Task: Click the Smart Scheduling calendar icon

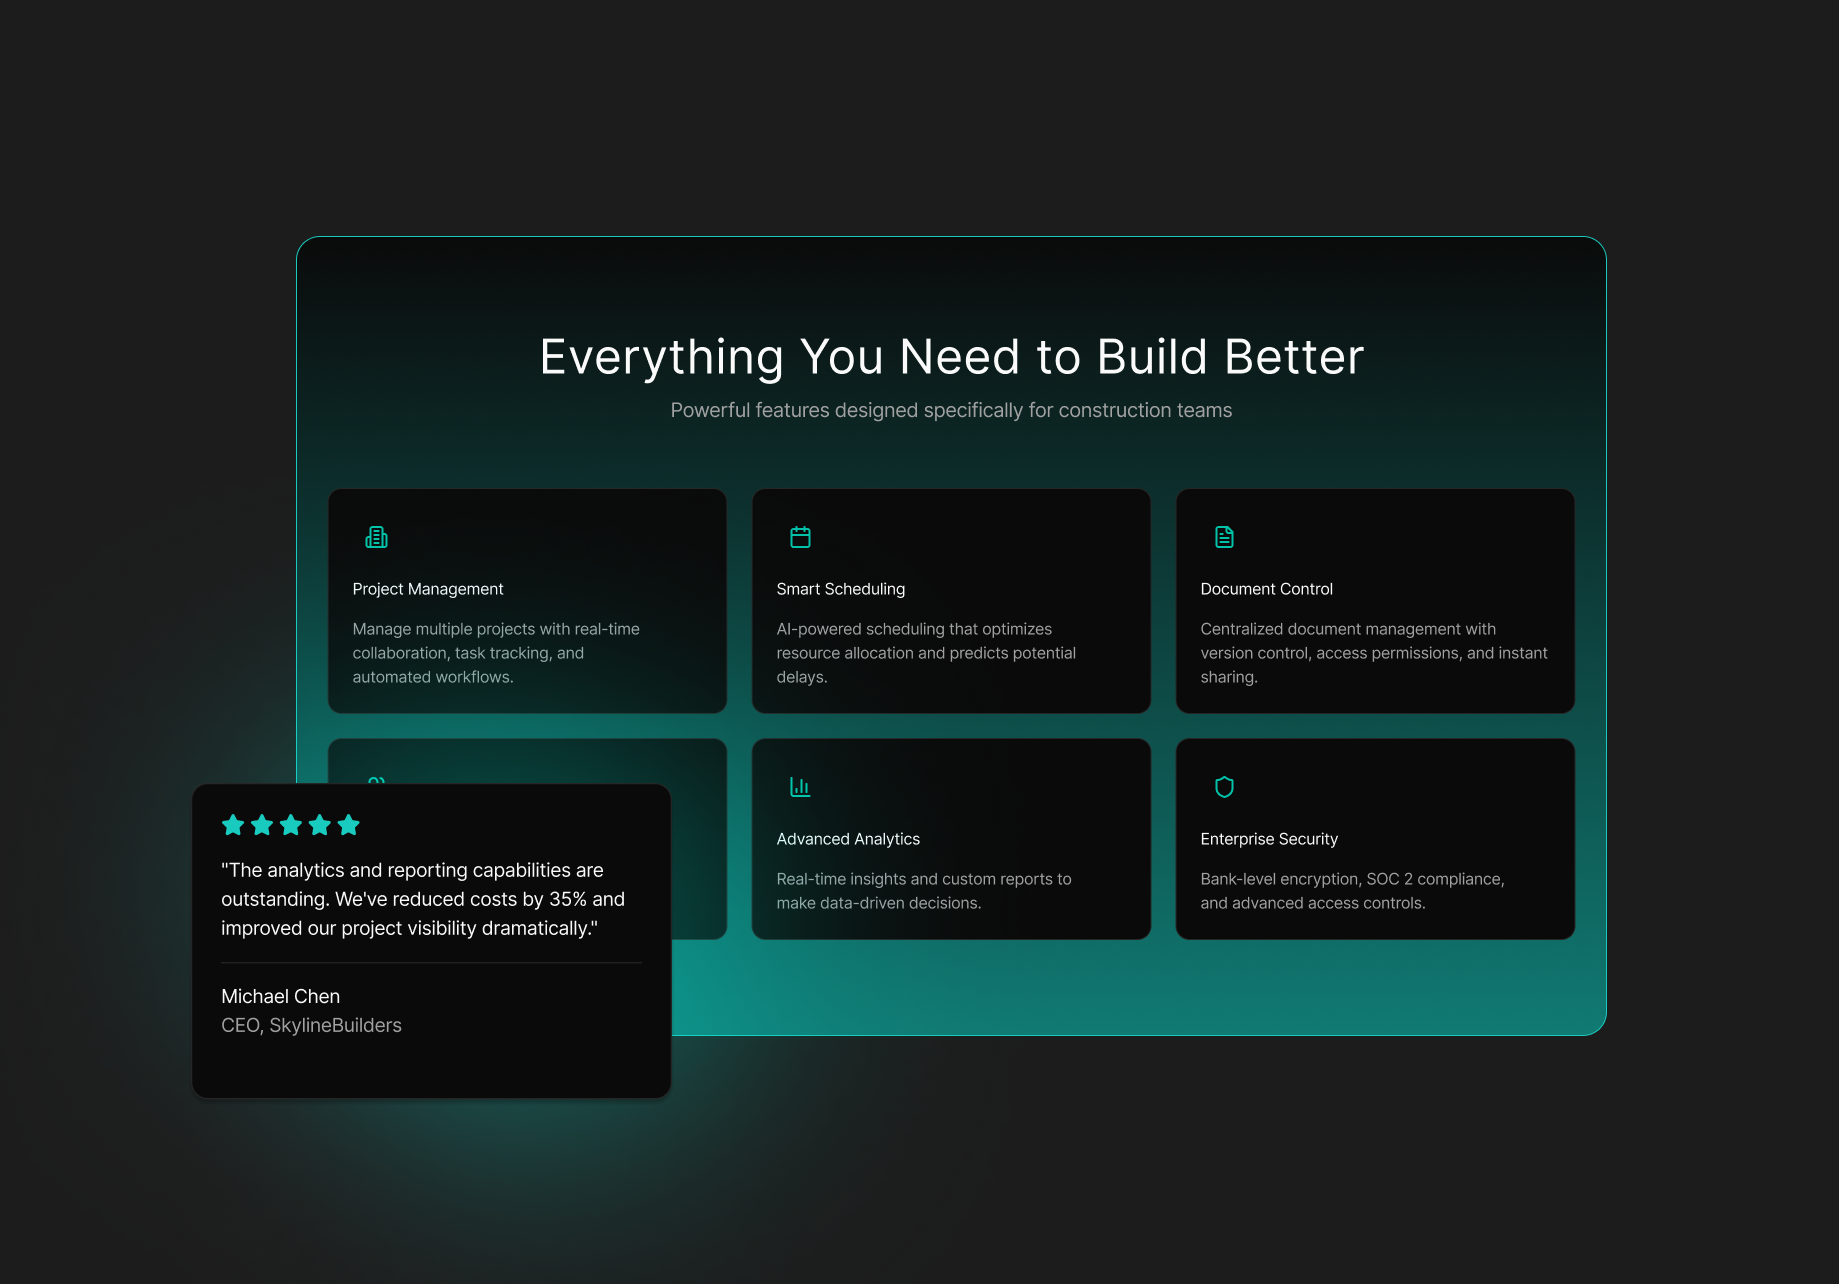Action: 800,536
